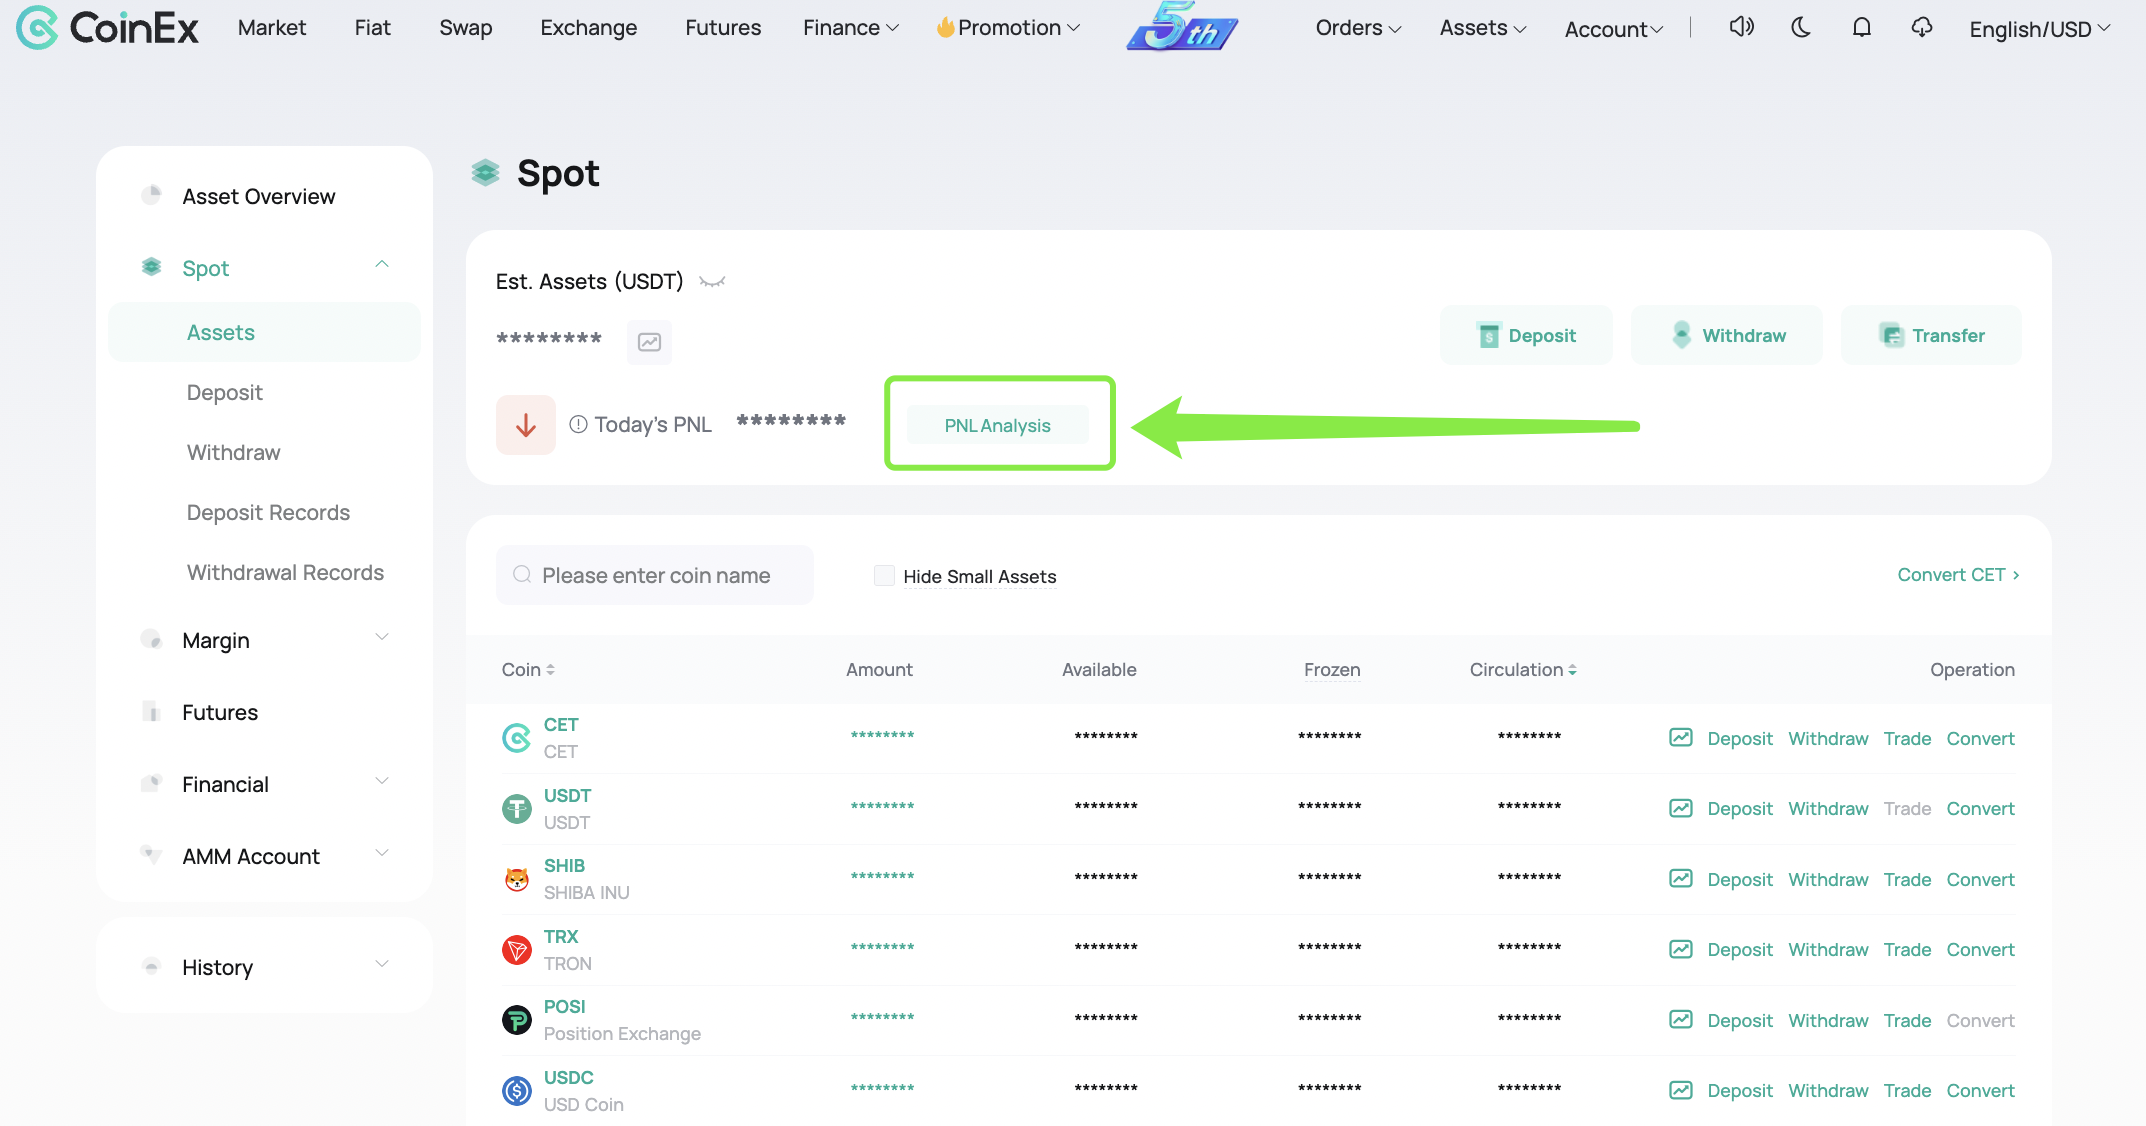Screen dimensions: 2146x1126
Task: Click Trade in the CET row
Action: [1907, 738]
